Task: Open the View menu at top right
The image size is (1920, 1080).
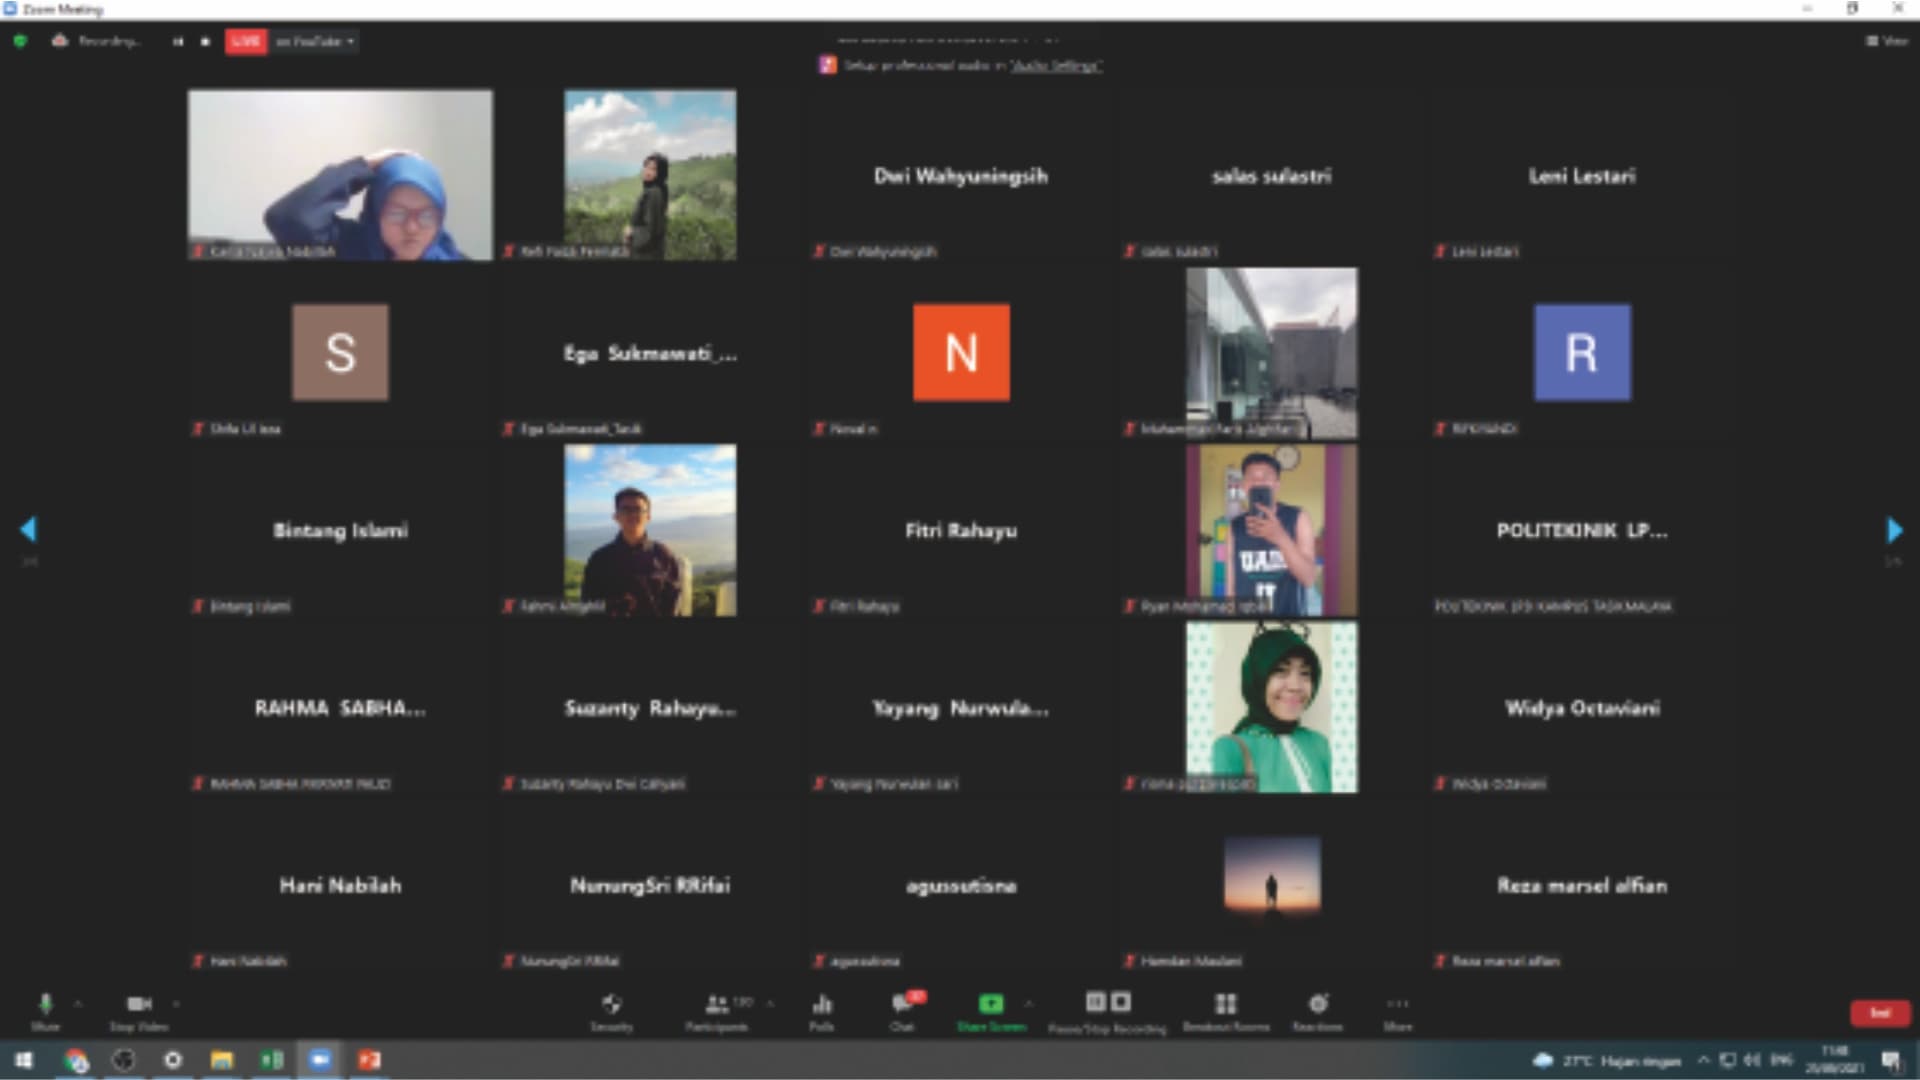Action: (1887, 41)
